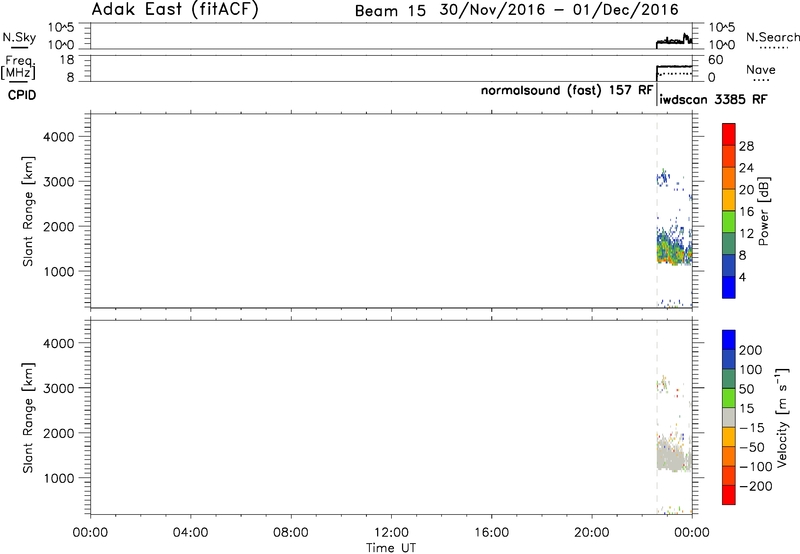
Task: Click the light green 12 dB swatch on the Power bar
Action: pos(729,222)
